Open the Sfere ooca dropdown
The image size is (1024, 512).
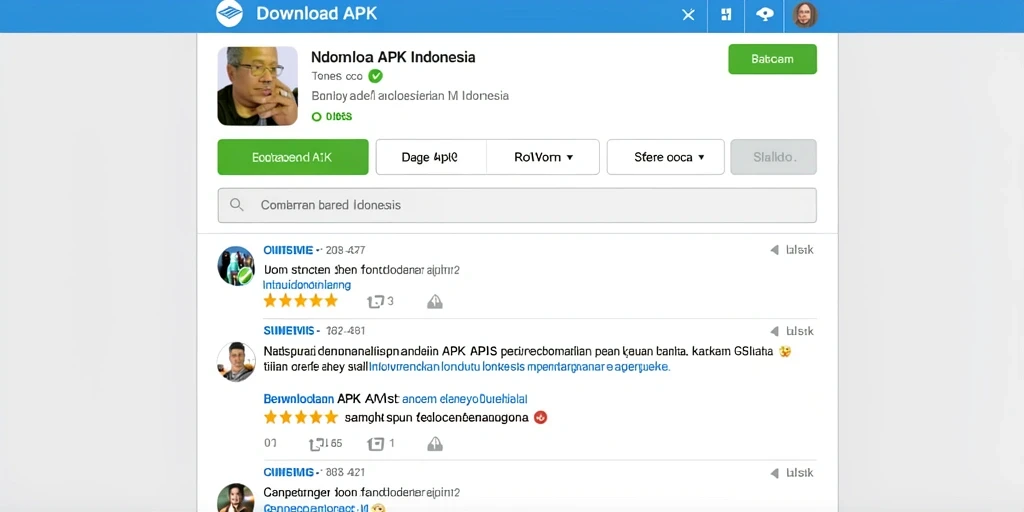tap(665, 157)
